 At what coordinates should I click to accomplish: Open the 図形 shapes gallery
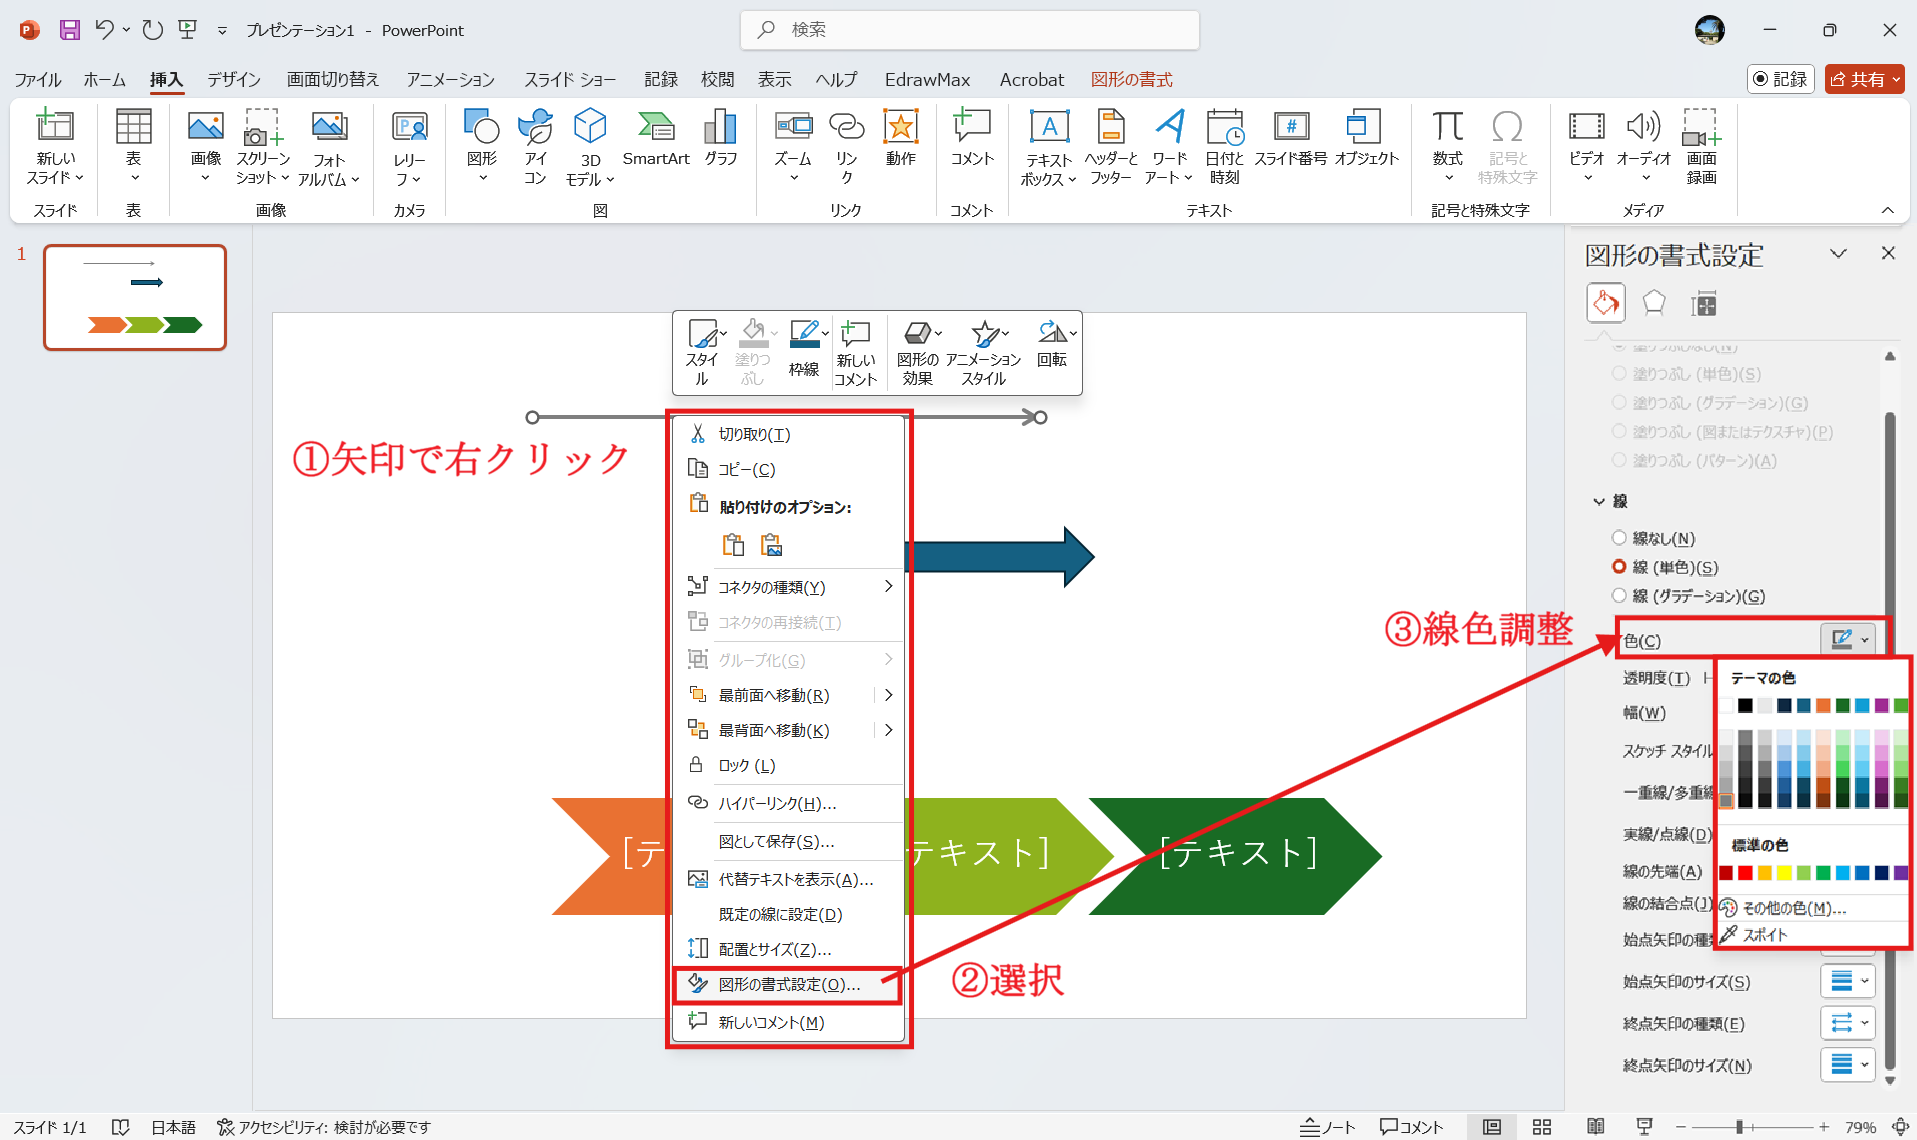point(482,147)
